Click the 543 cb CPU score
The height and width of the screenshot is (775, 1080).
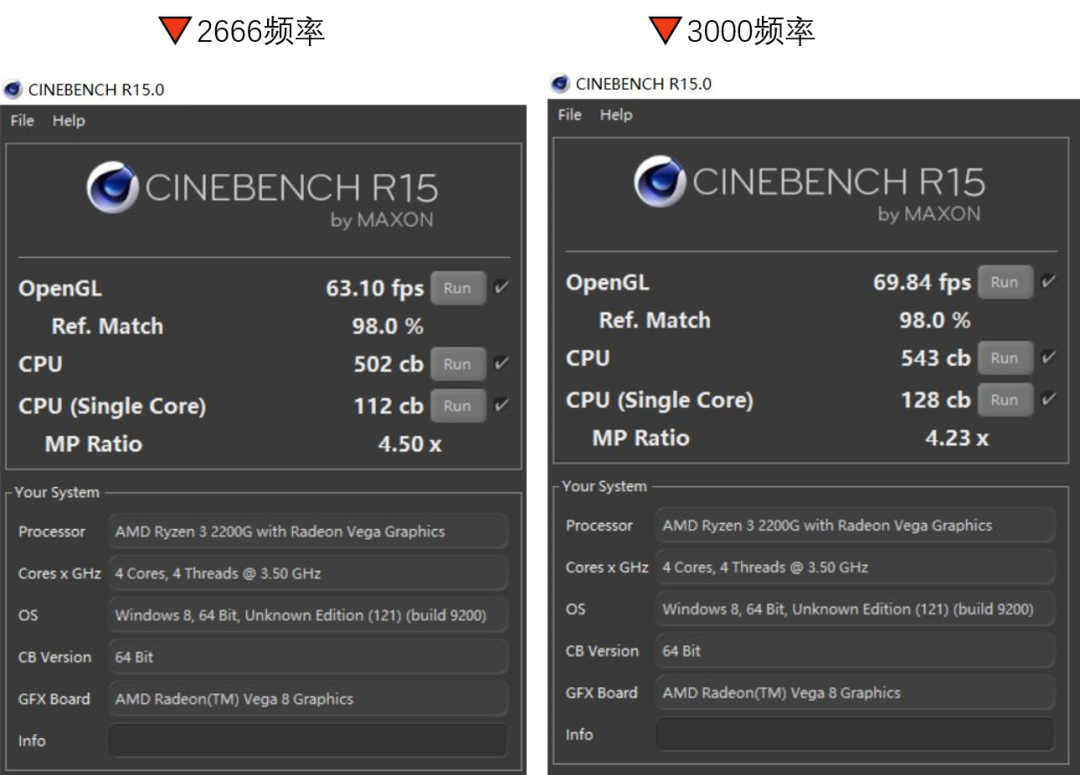pos(935,358)
